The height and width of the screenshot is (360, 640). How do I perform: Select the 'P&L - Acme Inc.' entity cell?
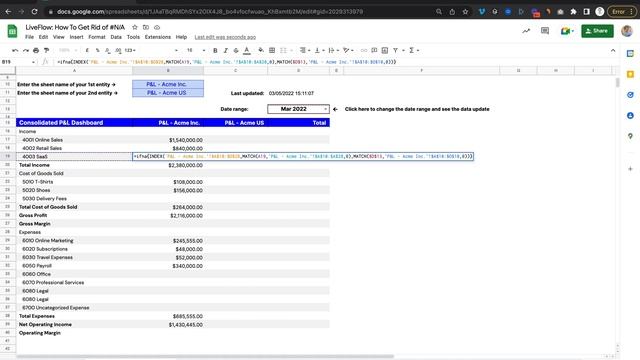pos(168,84)
